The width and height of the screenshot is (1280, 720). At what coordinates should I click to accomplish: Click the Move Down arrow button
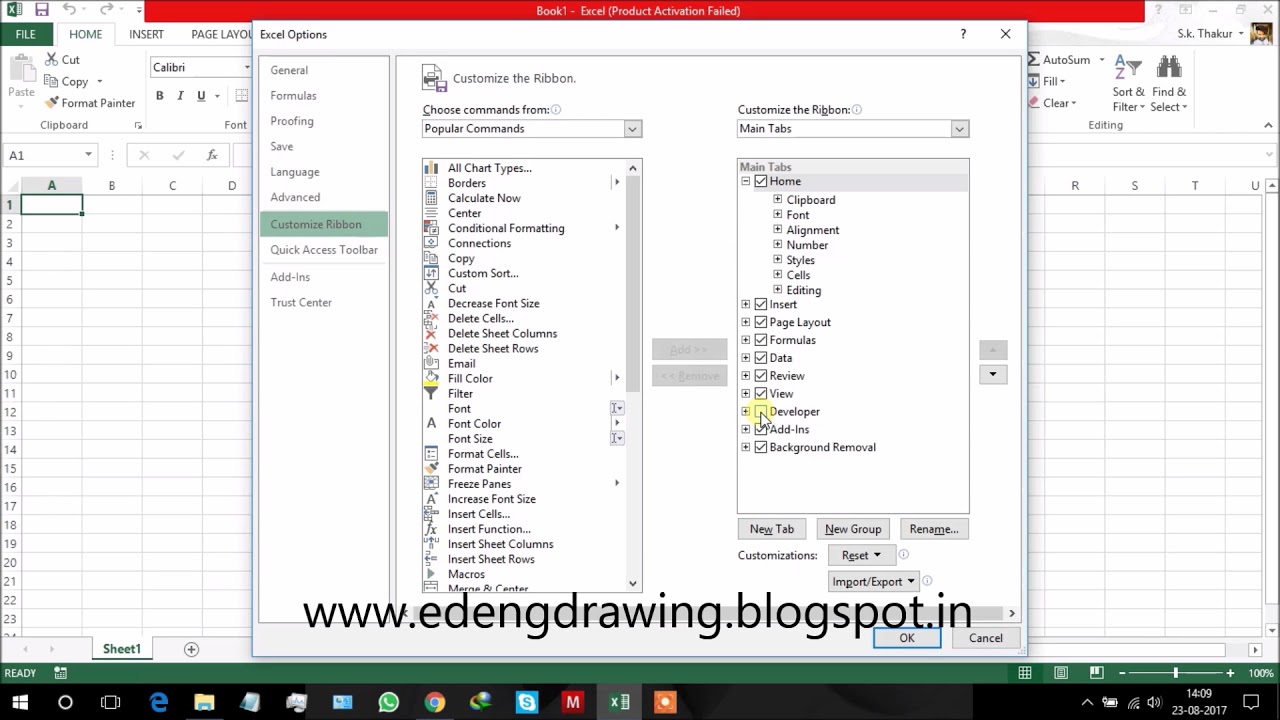click(x=993, y=374)
